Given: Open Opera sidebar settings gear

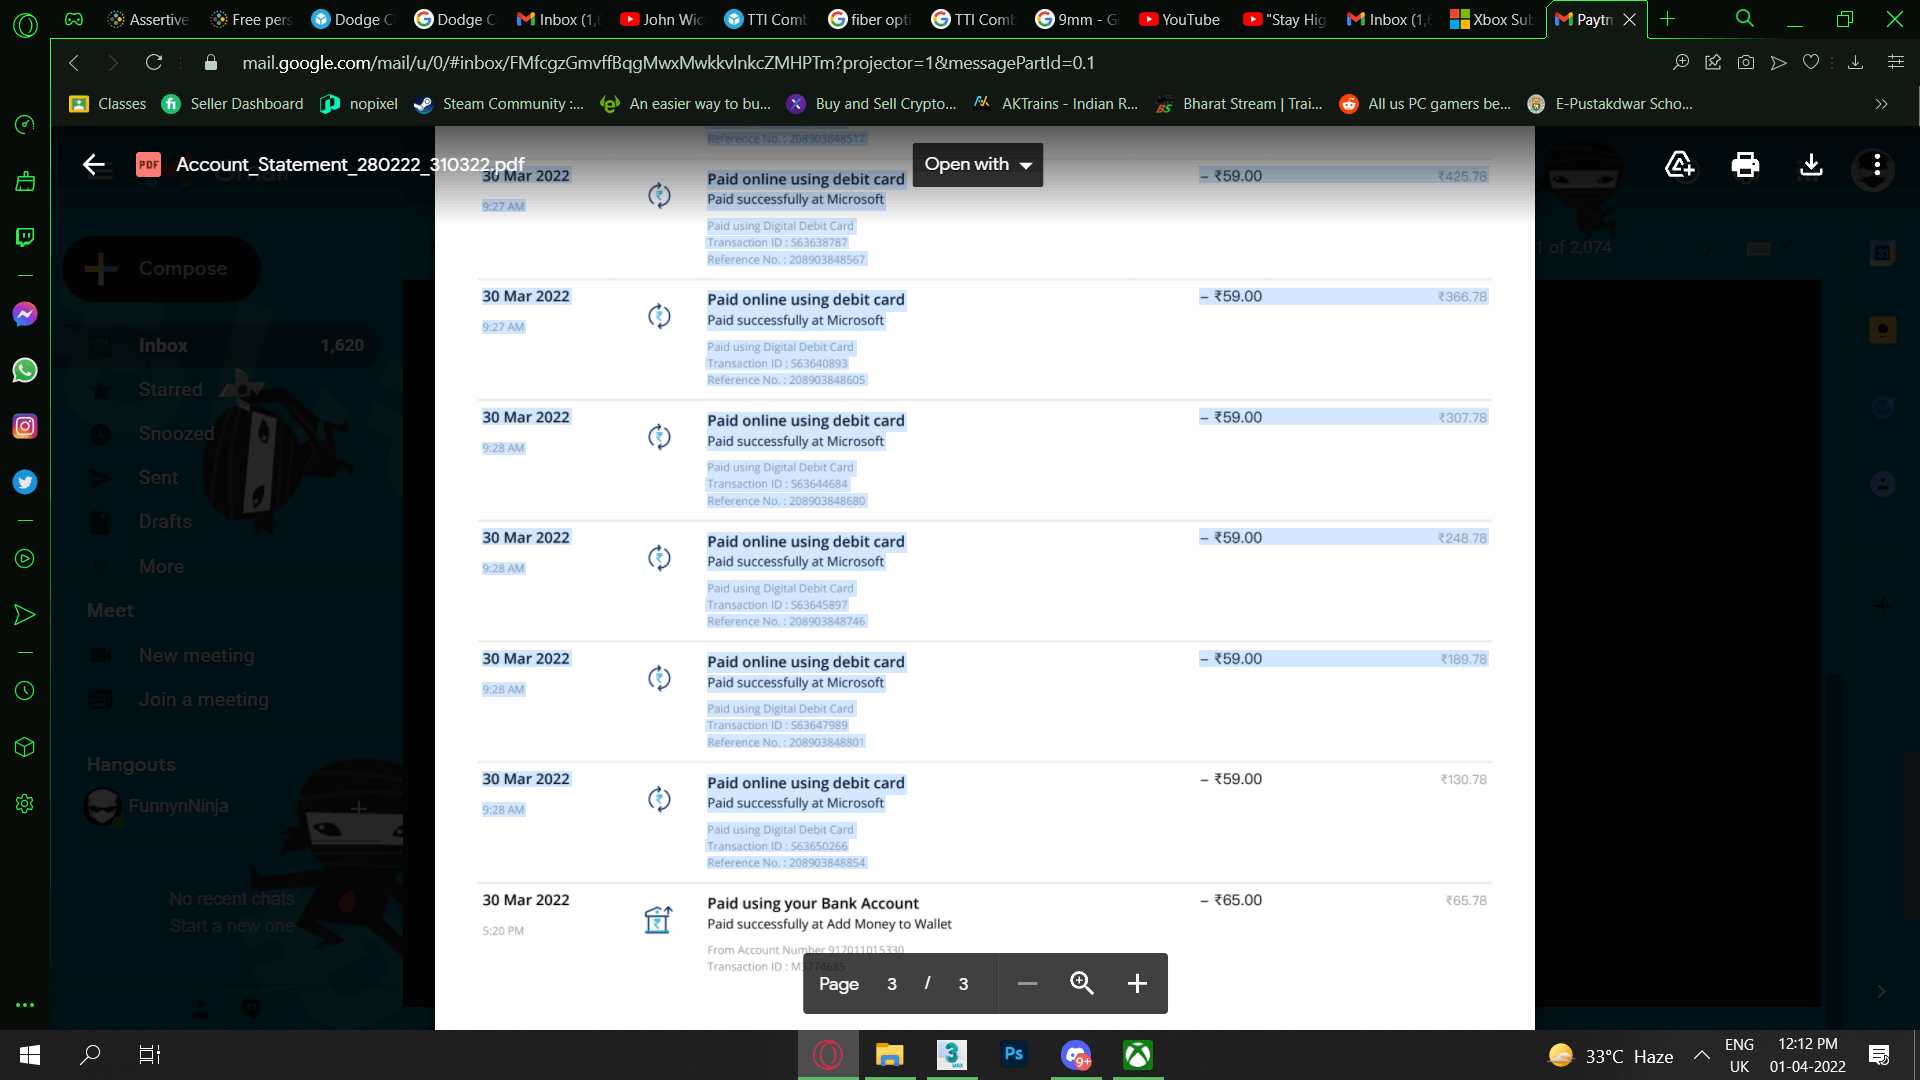Looking at the screenshot, I should [x=25, y=804].
